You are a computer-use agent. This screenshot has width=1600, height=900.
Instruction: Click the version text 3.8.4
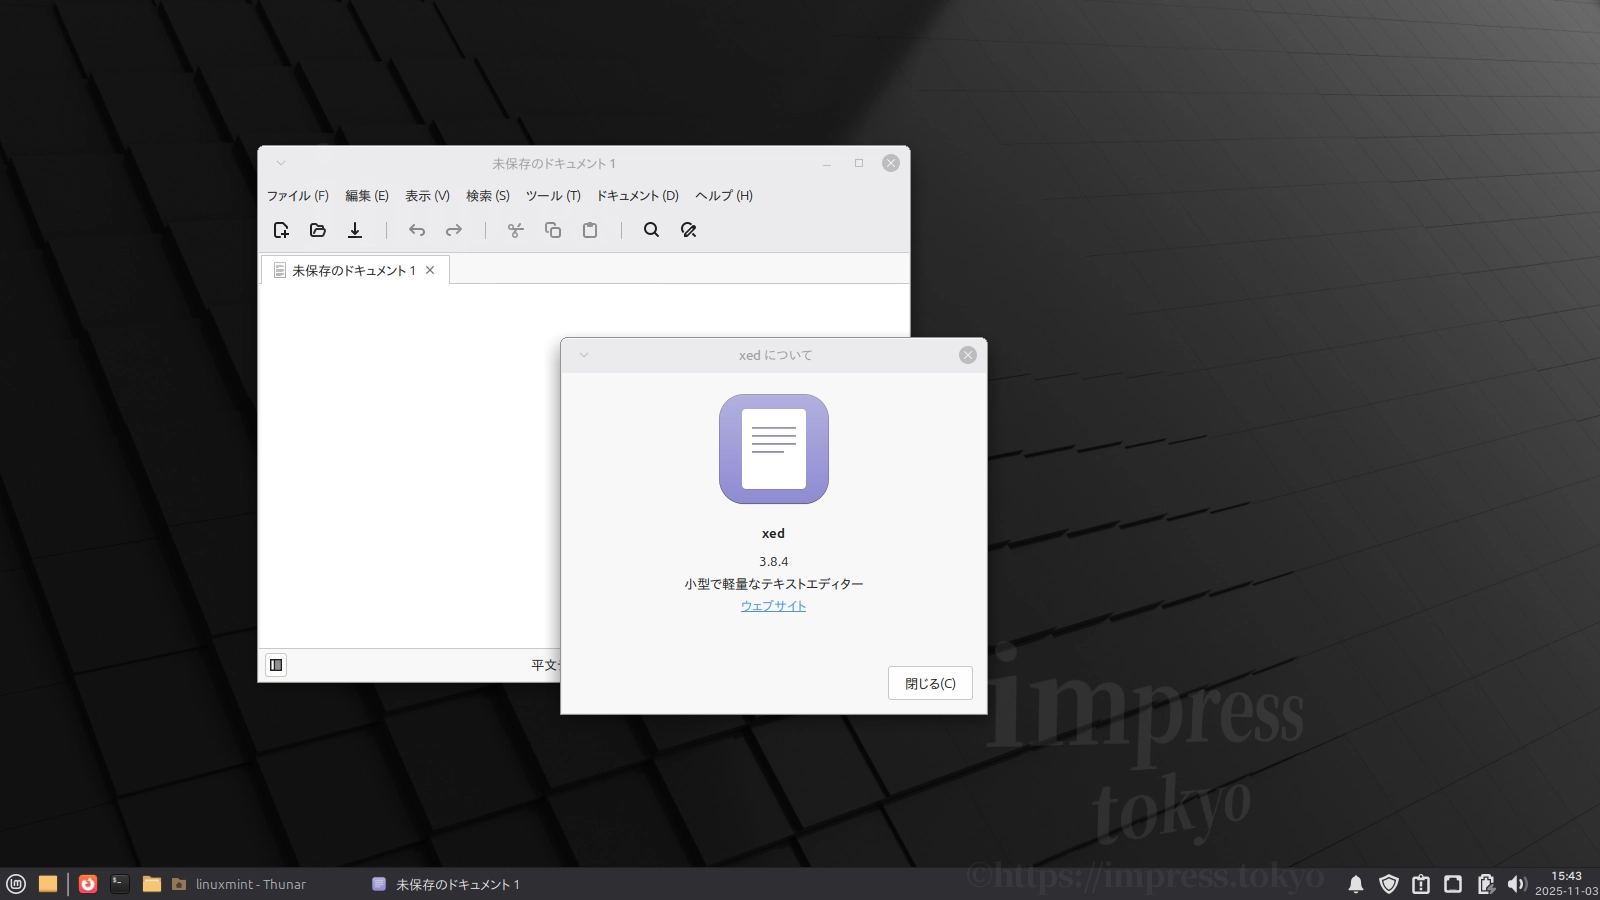pos(774,562)
